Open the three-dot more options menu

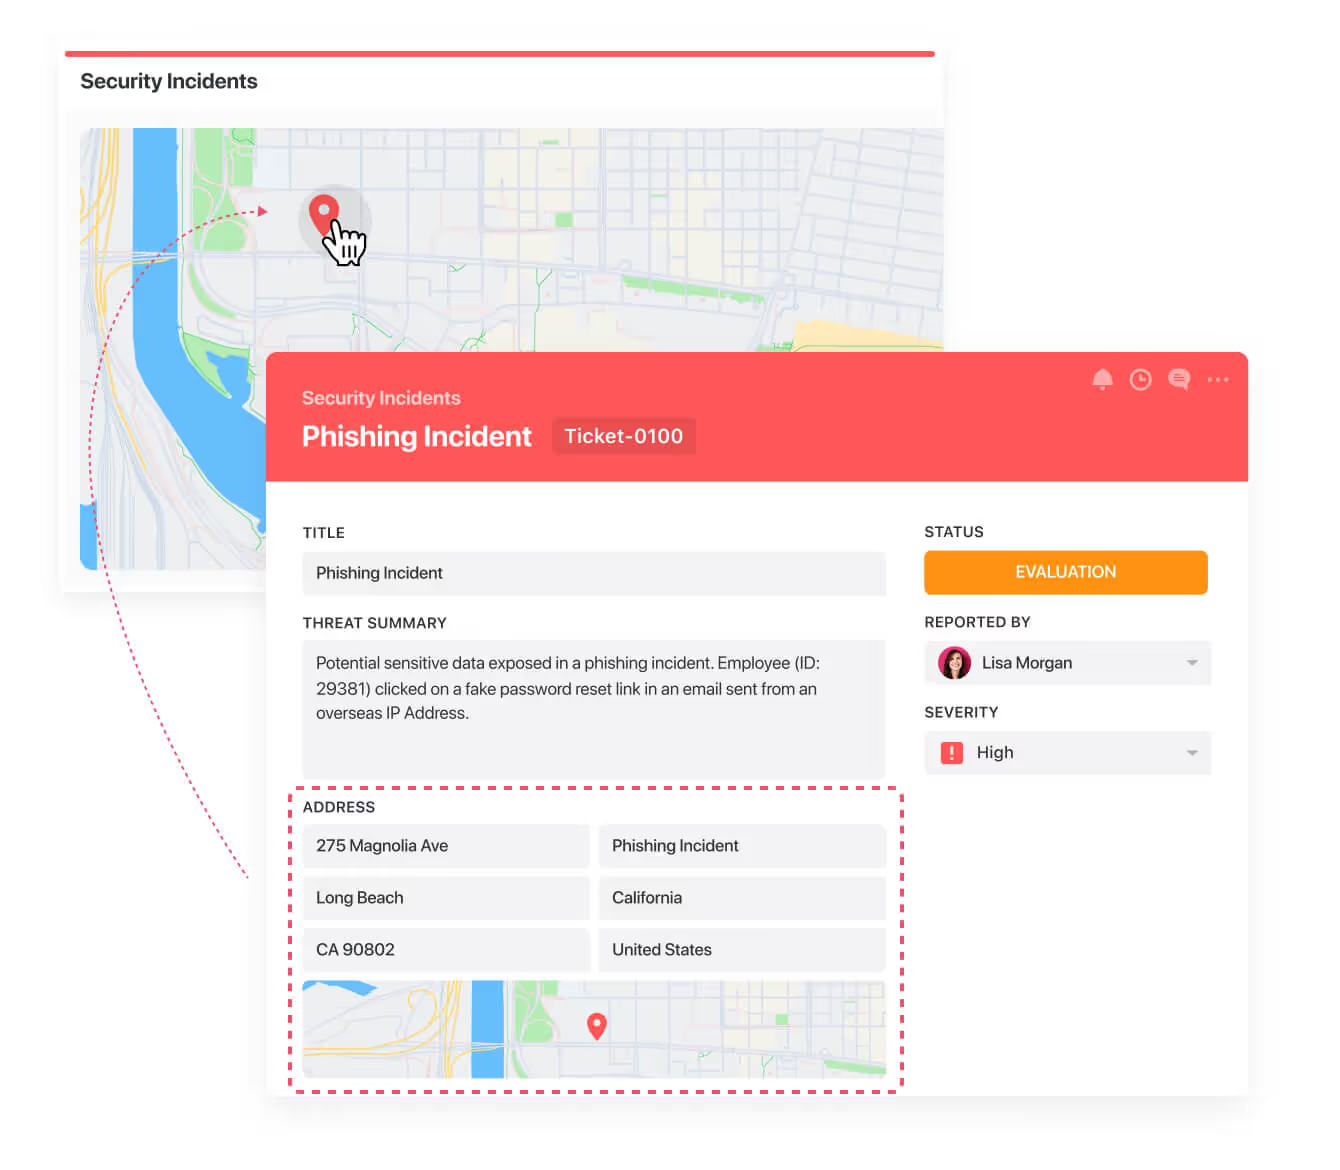[1217, 379]
